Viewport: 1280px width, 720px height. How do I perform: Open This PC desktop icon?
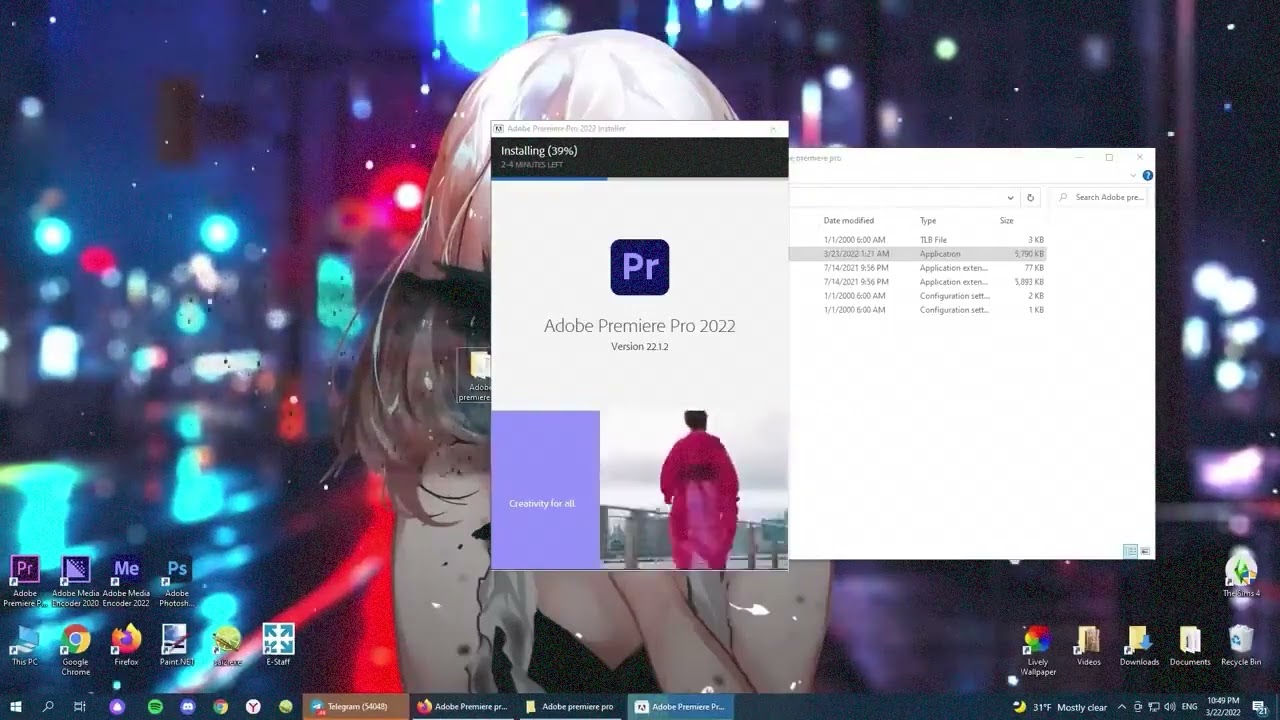coord(25,645)
